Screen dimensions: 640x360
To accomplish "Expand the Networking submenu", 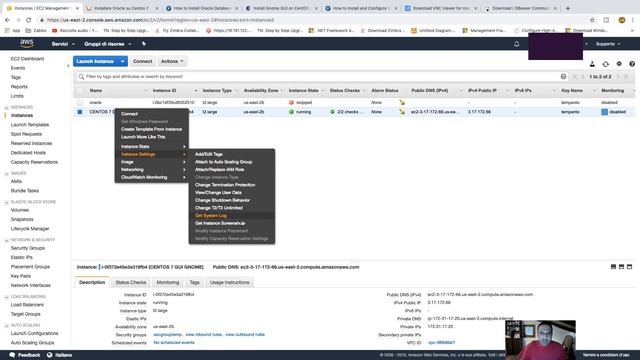I will (152, 169).
